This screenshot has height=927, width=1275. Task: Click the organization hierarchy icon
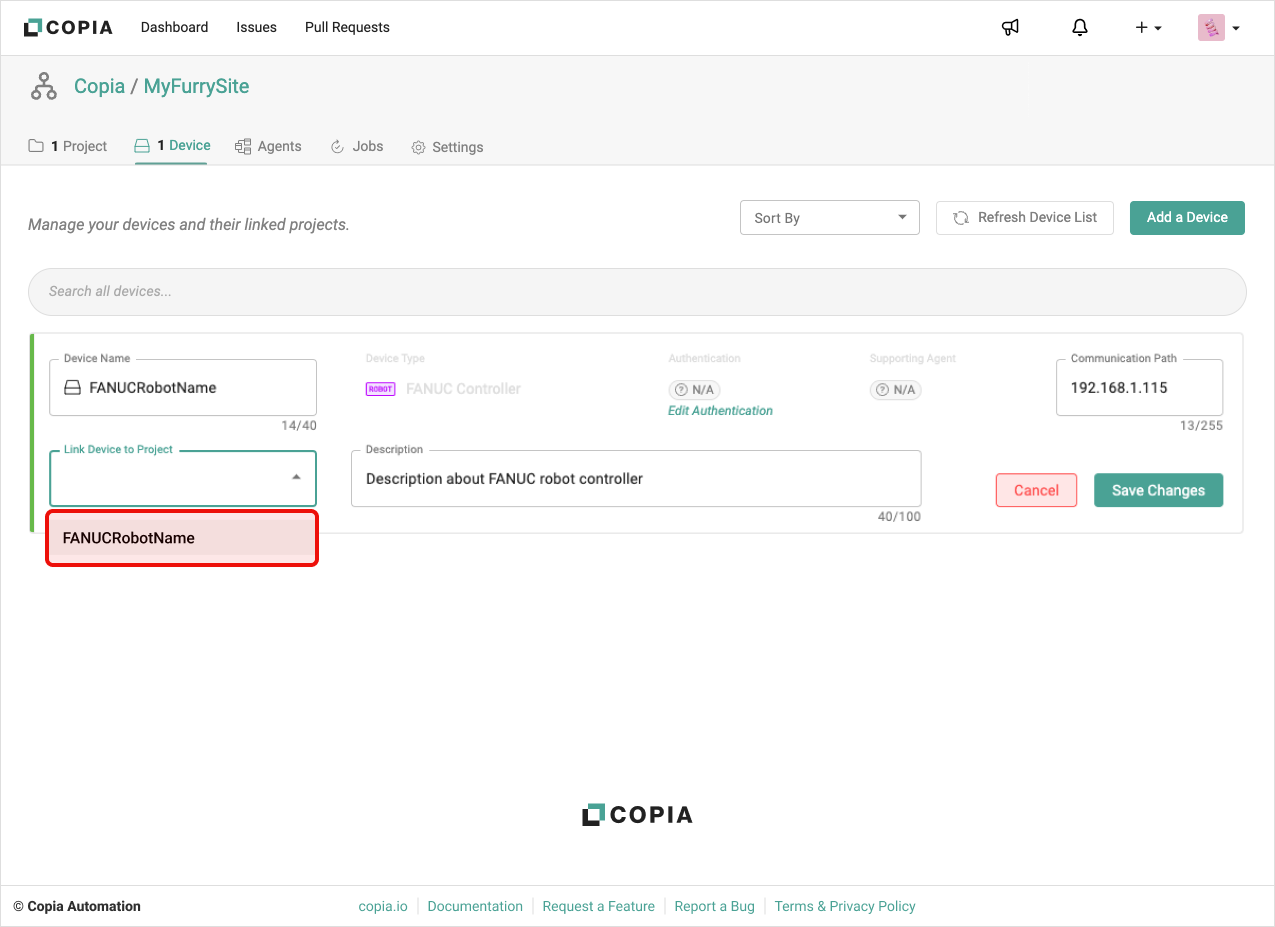click(44, 87)
